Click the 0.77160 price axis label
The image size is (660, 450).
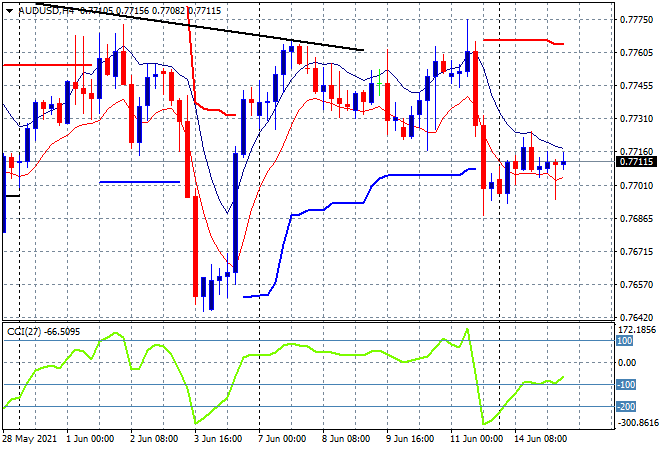(x=636, y=152)
